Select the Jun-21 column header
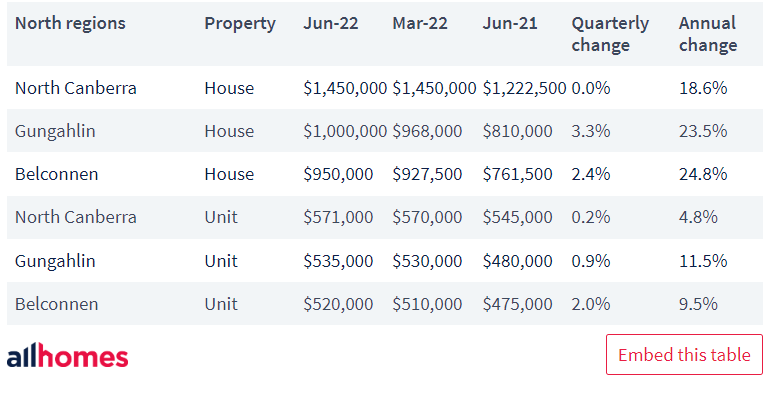This screenshot has height=399, width=772. 510,23
